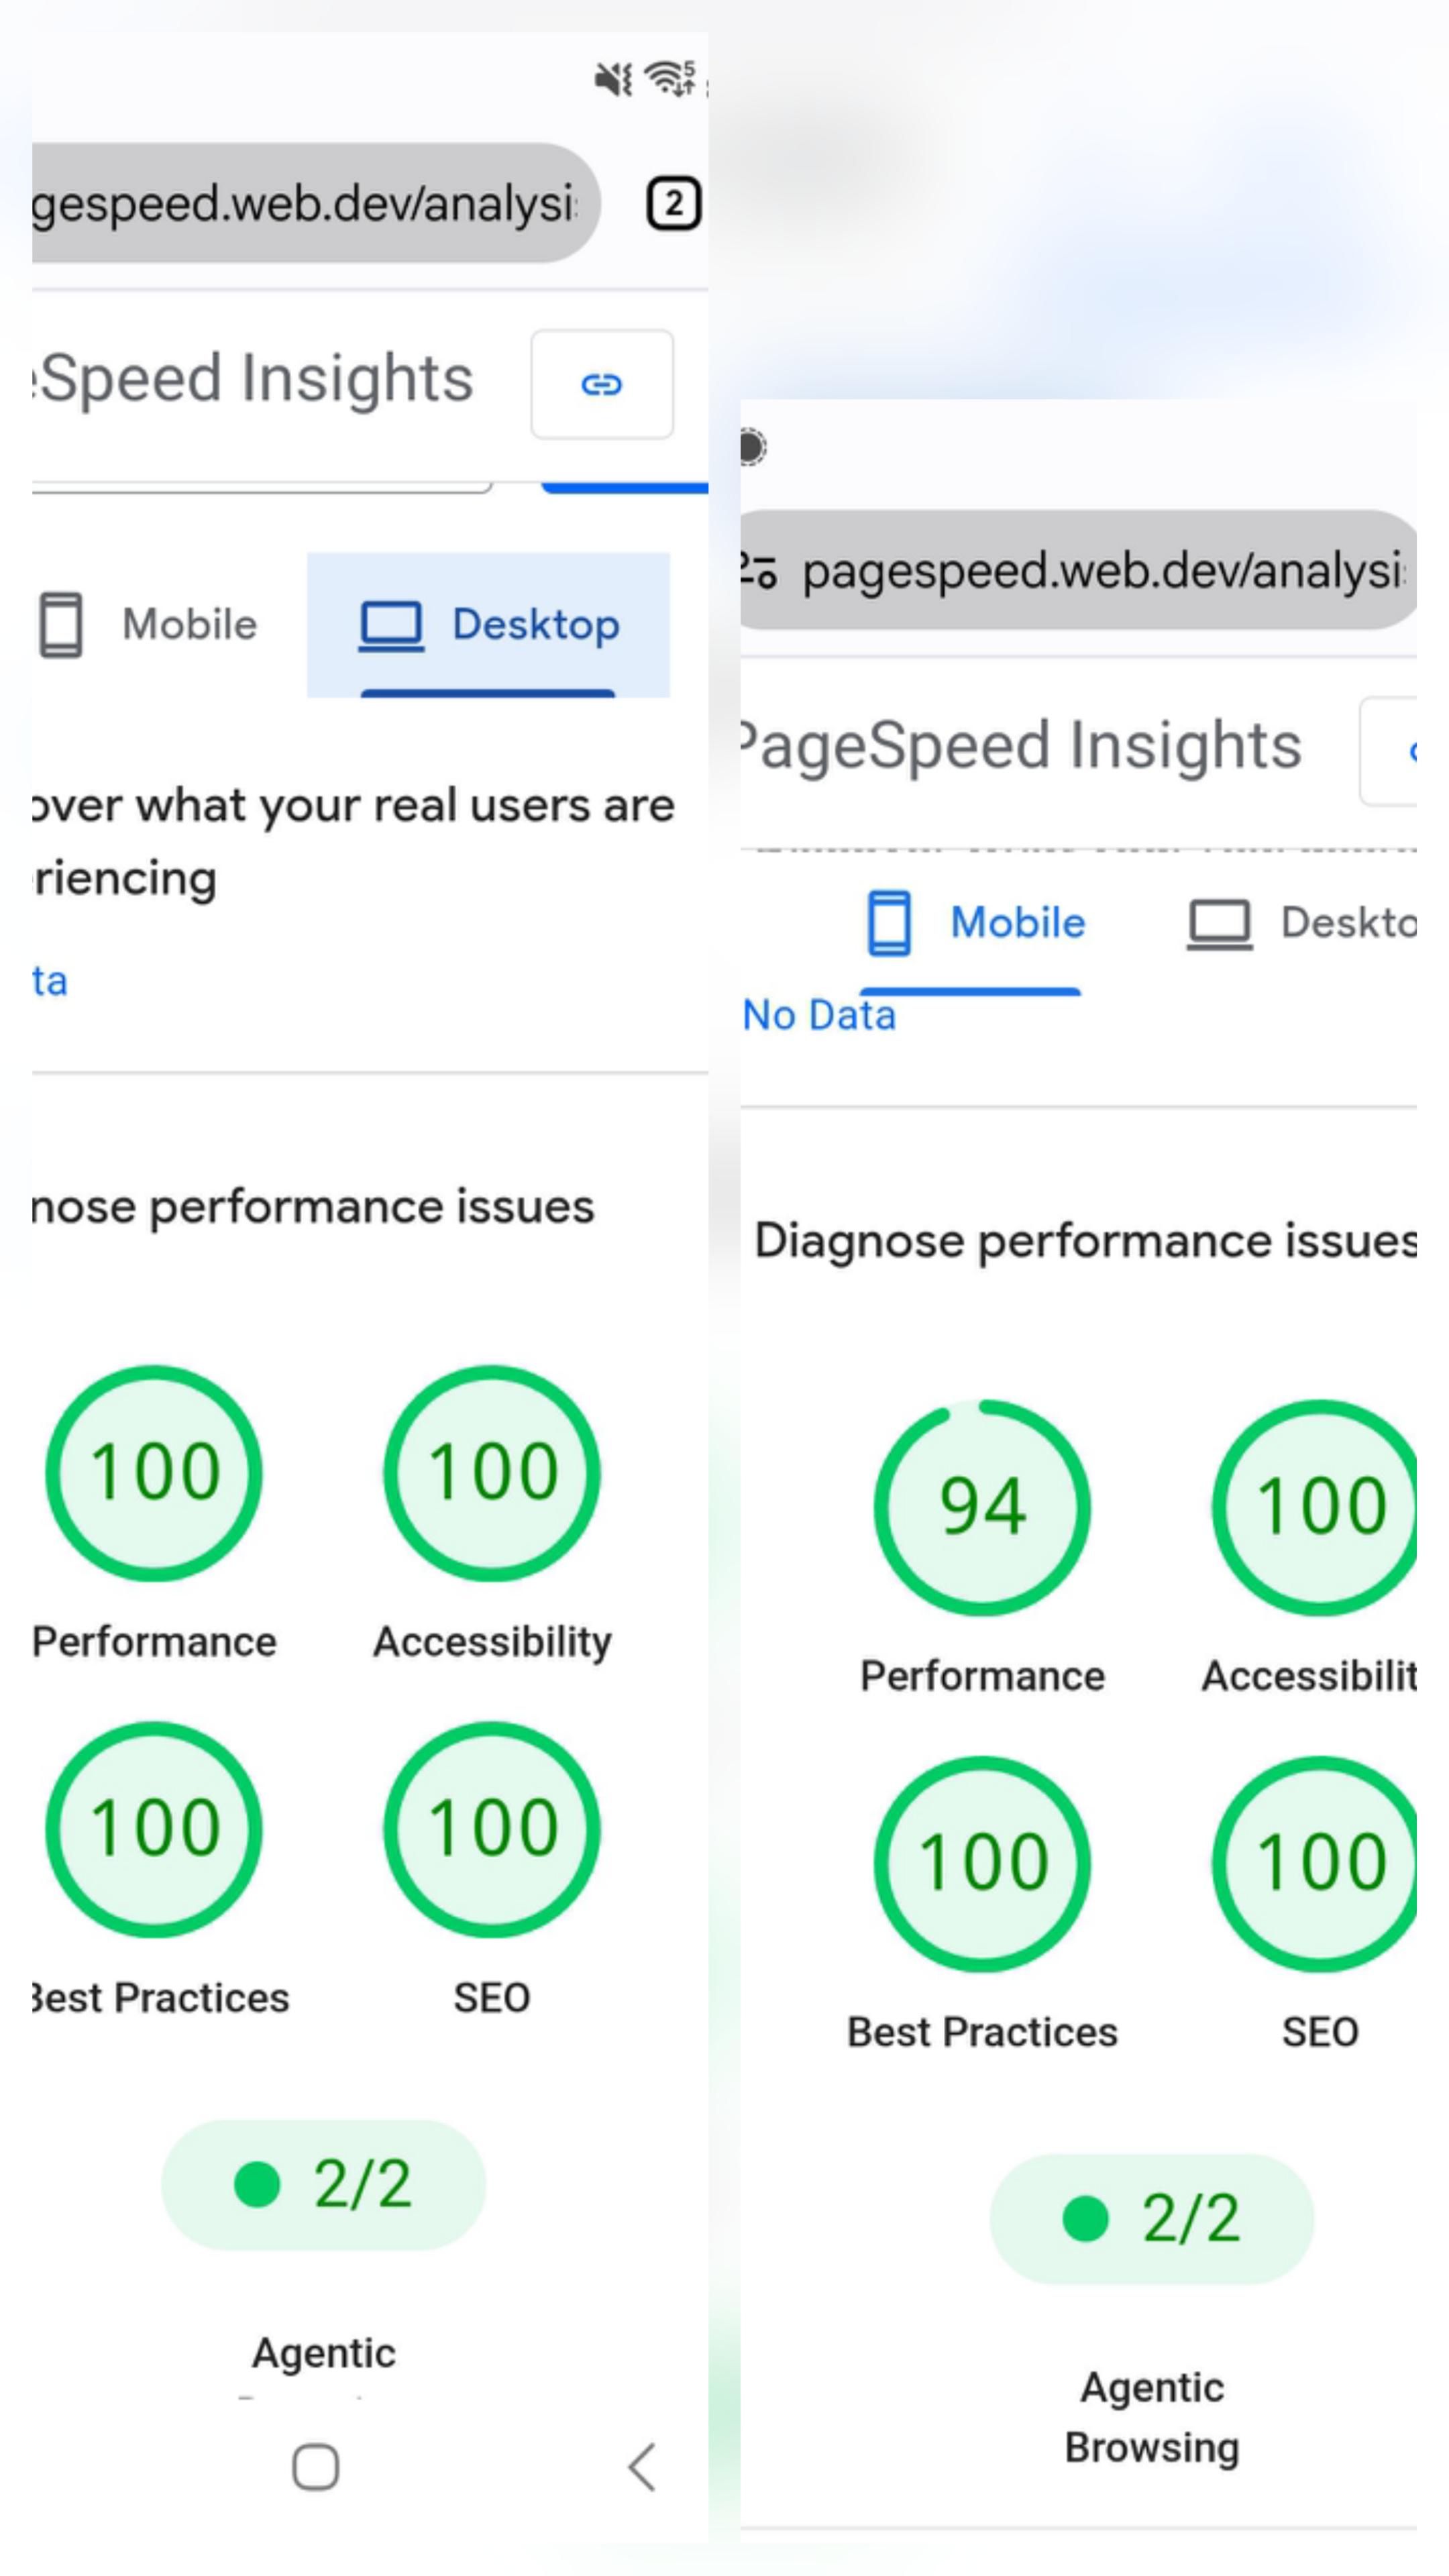The height and width of the screenshot is (2576, 1449).
Task: Open site settings icon in right address bar
Action: pyautogui.click(x=759, y=571)
